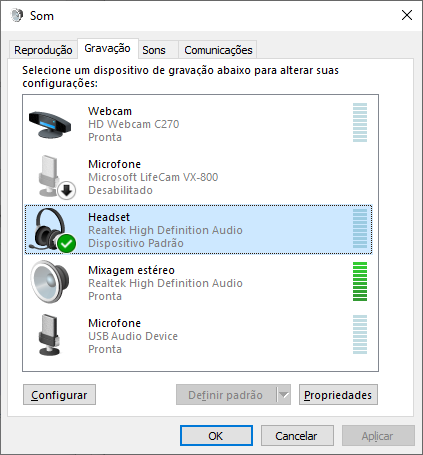
Task: Select the Realtek High Definition Audio Headset row
Action: pos(198,230)
